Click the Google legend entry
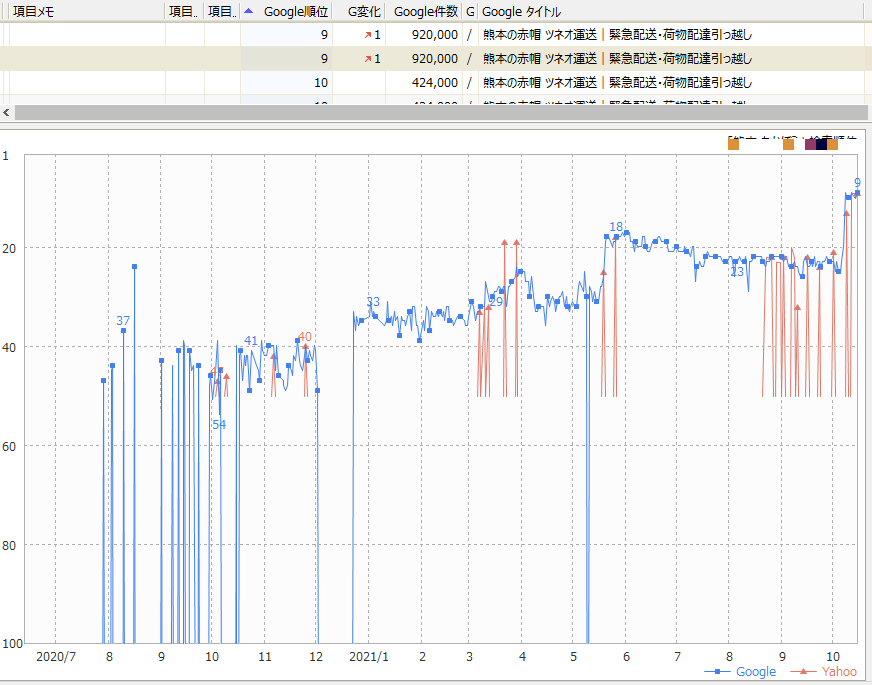This screenshot has height=685, width=872. tap(741, 672)
